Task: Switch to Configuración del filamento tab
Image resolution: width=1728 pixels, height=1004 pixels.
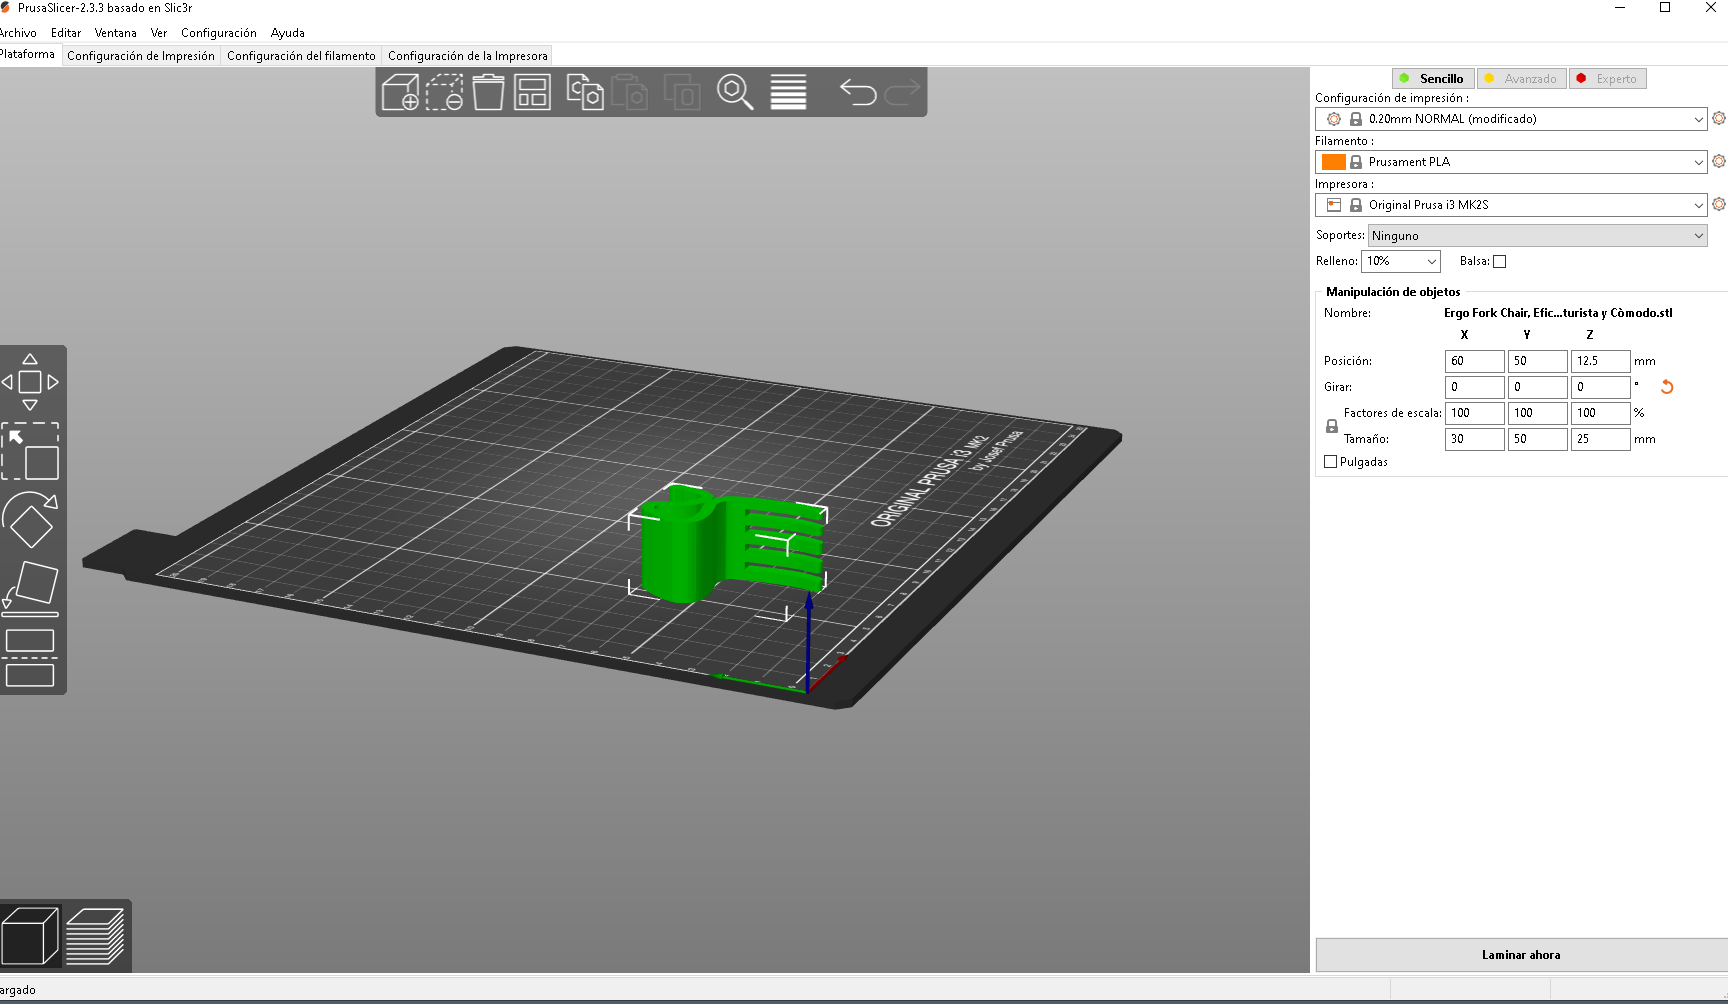Action: pos(301,56)
